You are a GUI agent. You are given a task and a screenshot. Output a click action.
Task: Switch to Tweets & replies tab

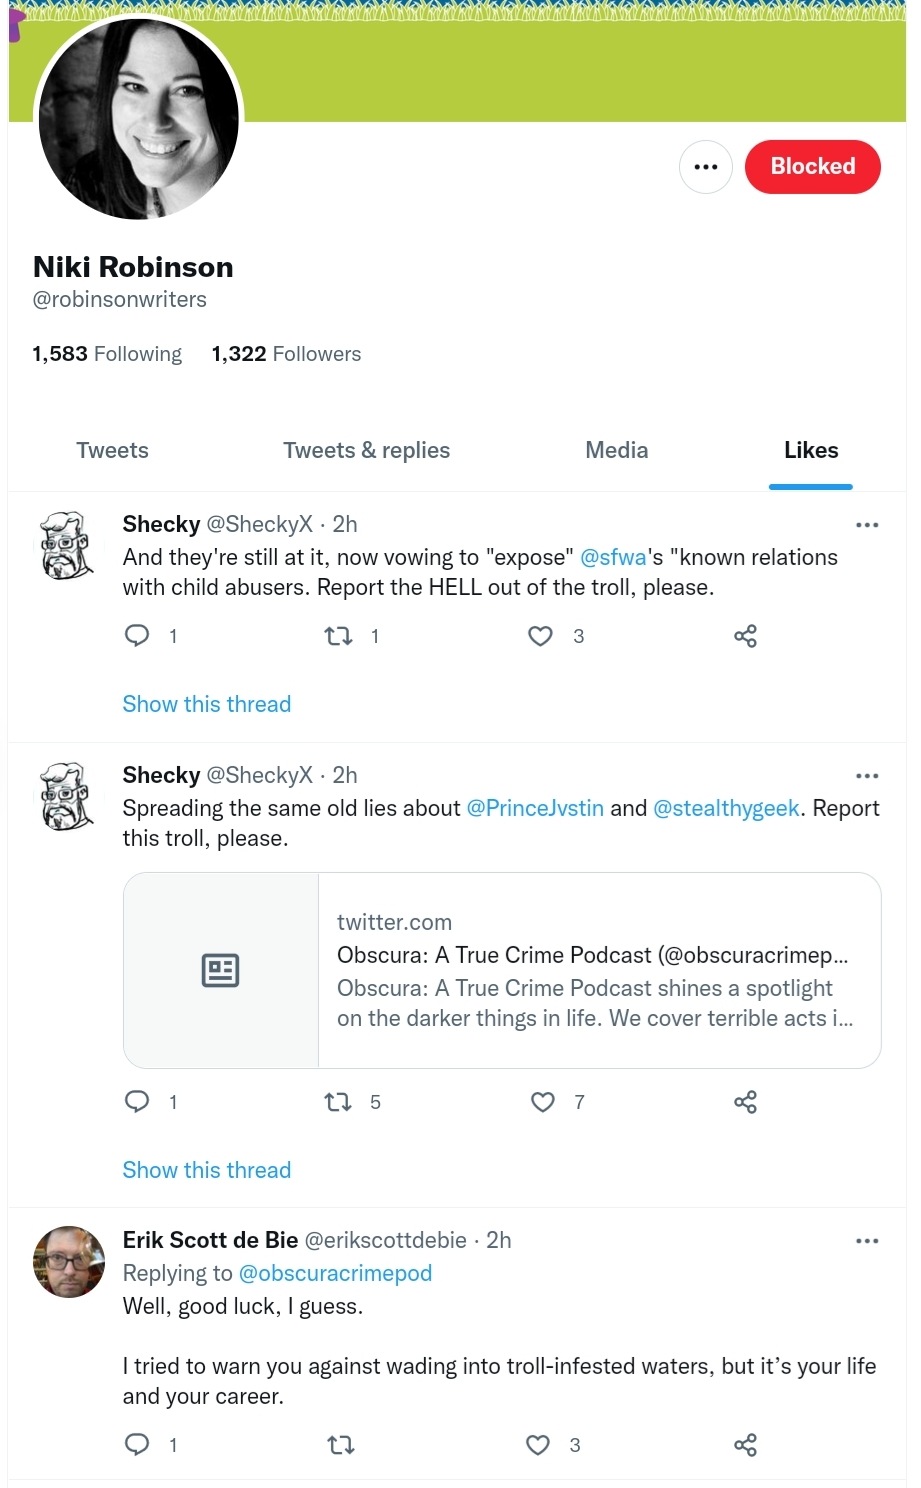point(367,450)
